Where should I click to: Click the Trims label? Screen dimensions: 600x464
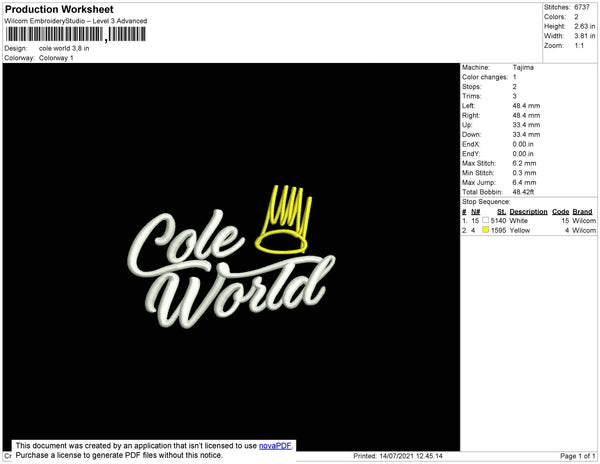[x=471, y=96]
